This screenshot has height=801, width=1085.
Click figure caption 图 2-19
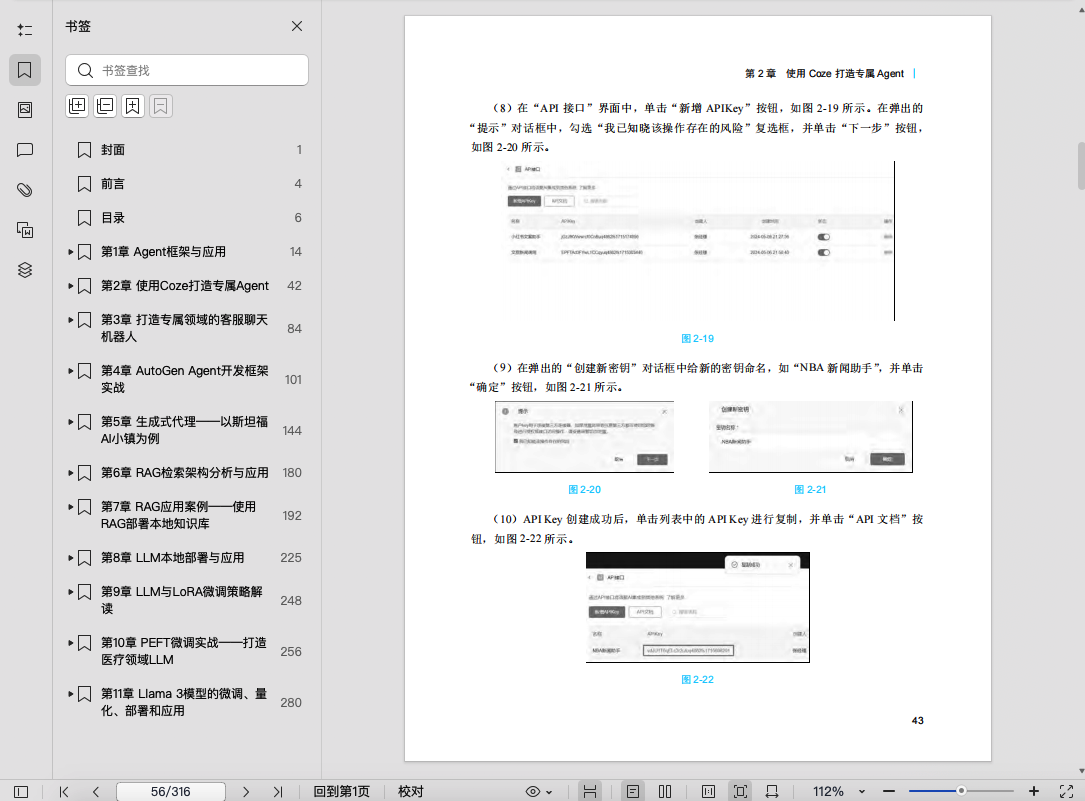click(698, 338)
